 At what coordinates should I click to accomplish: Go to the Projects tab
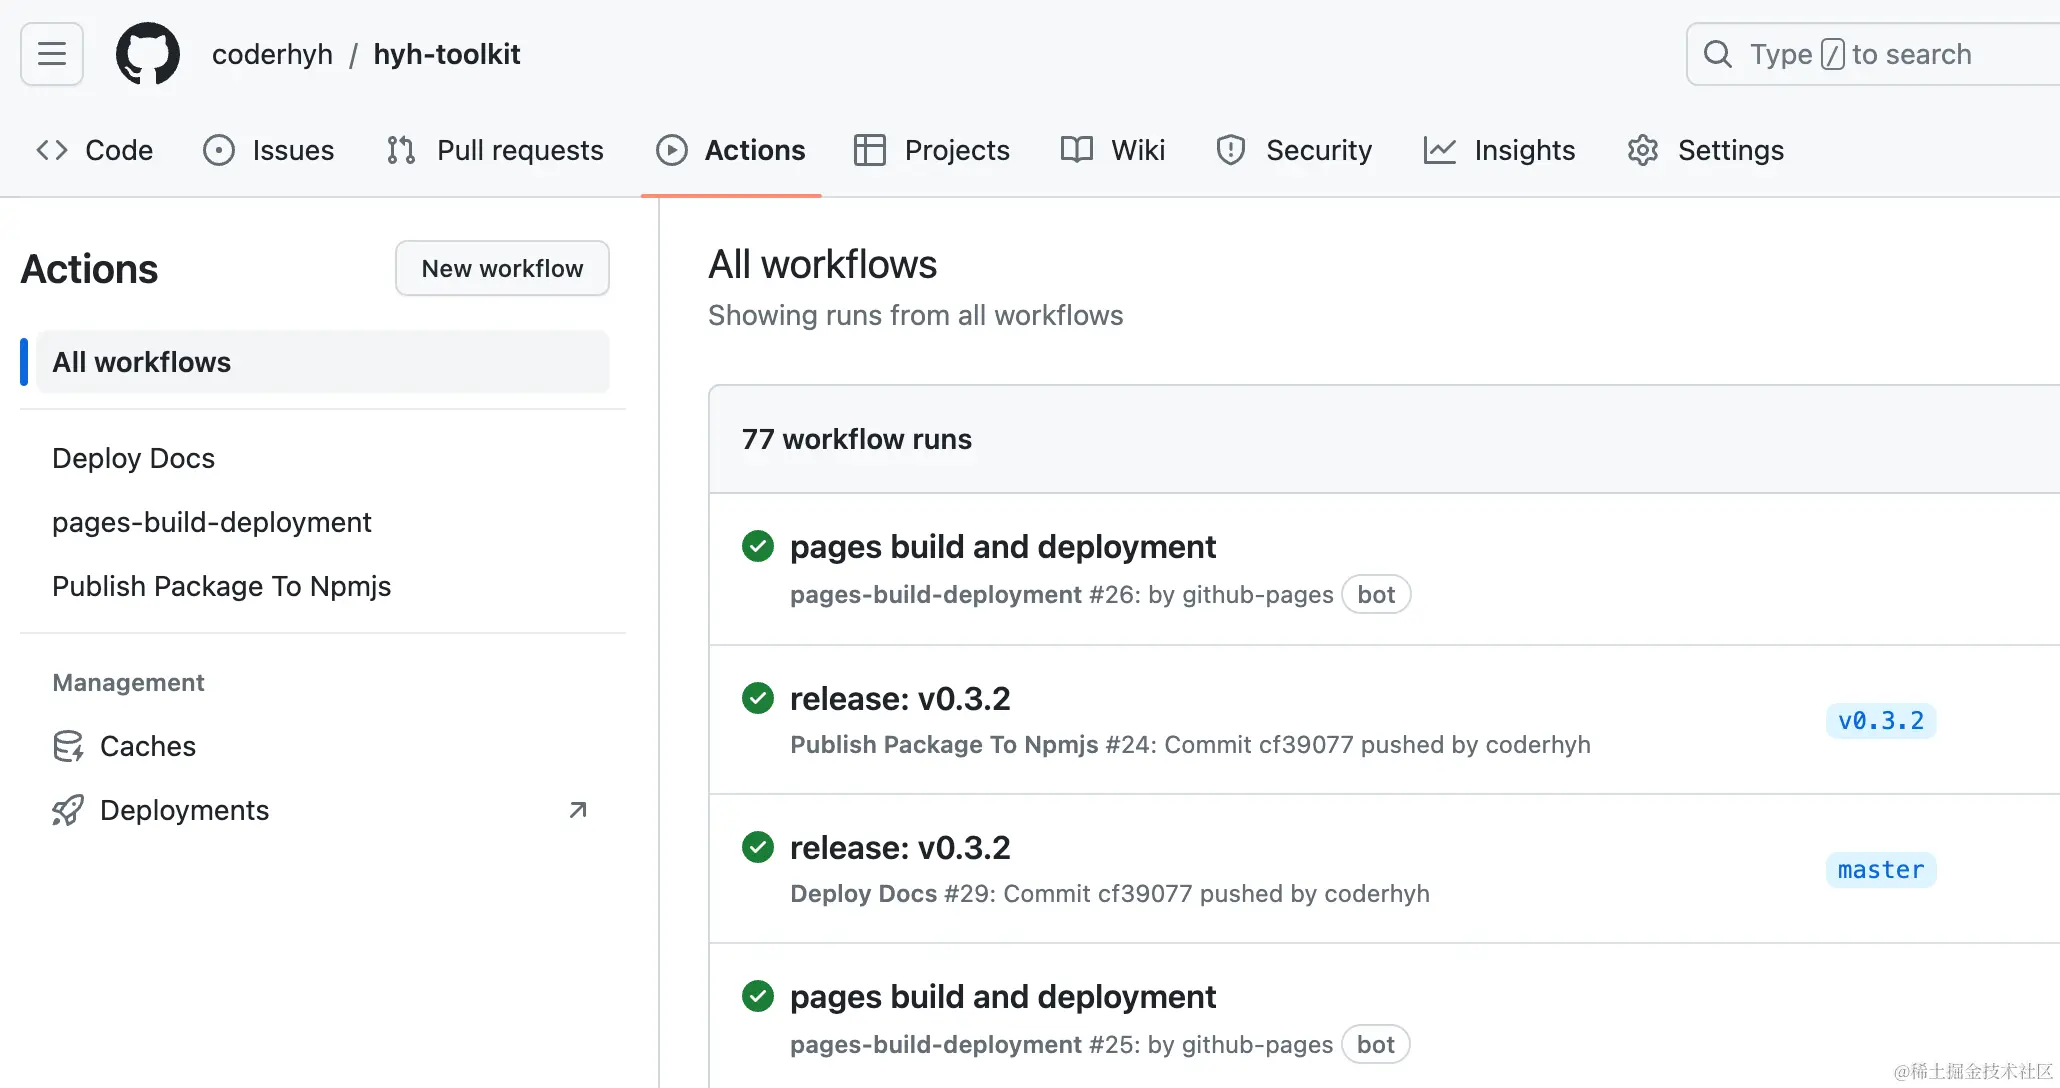[x=932, y=150]
